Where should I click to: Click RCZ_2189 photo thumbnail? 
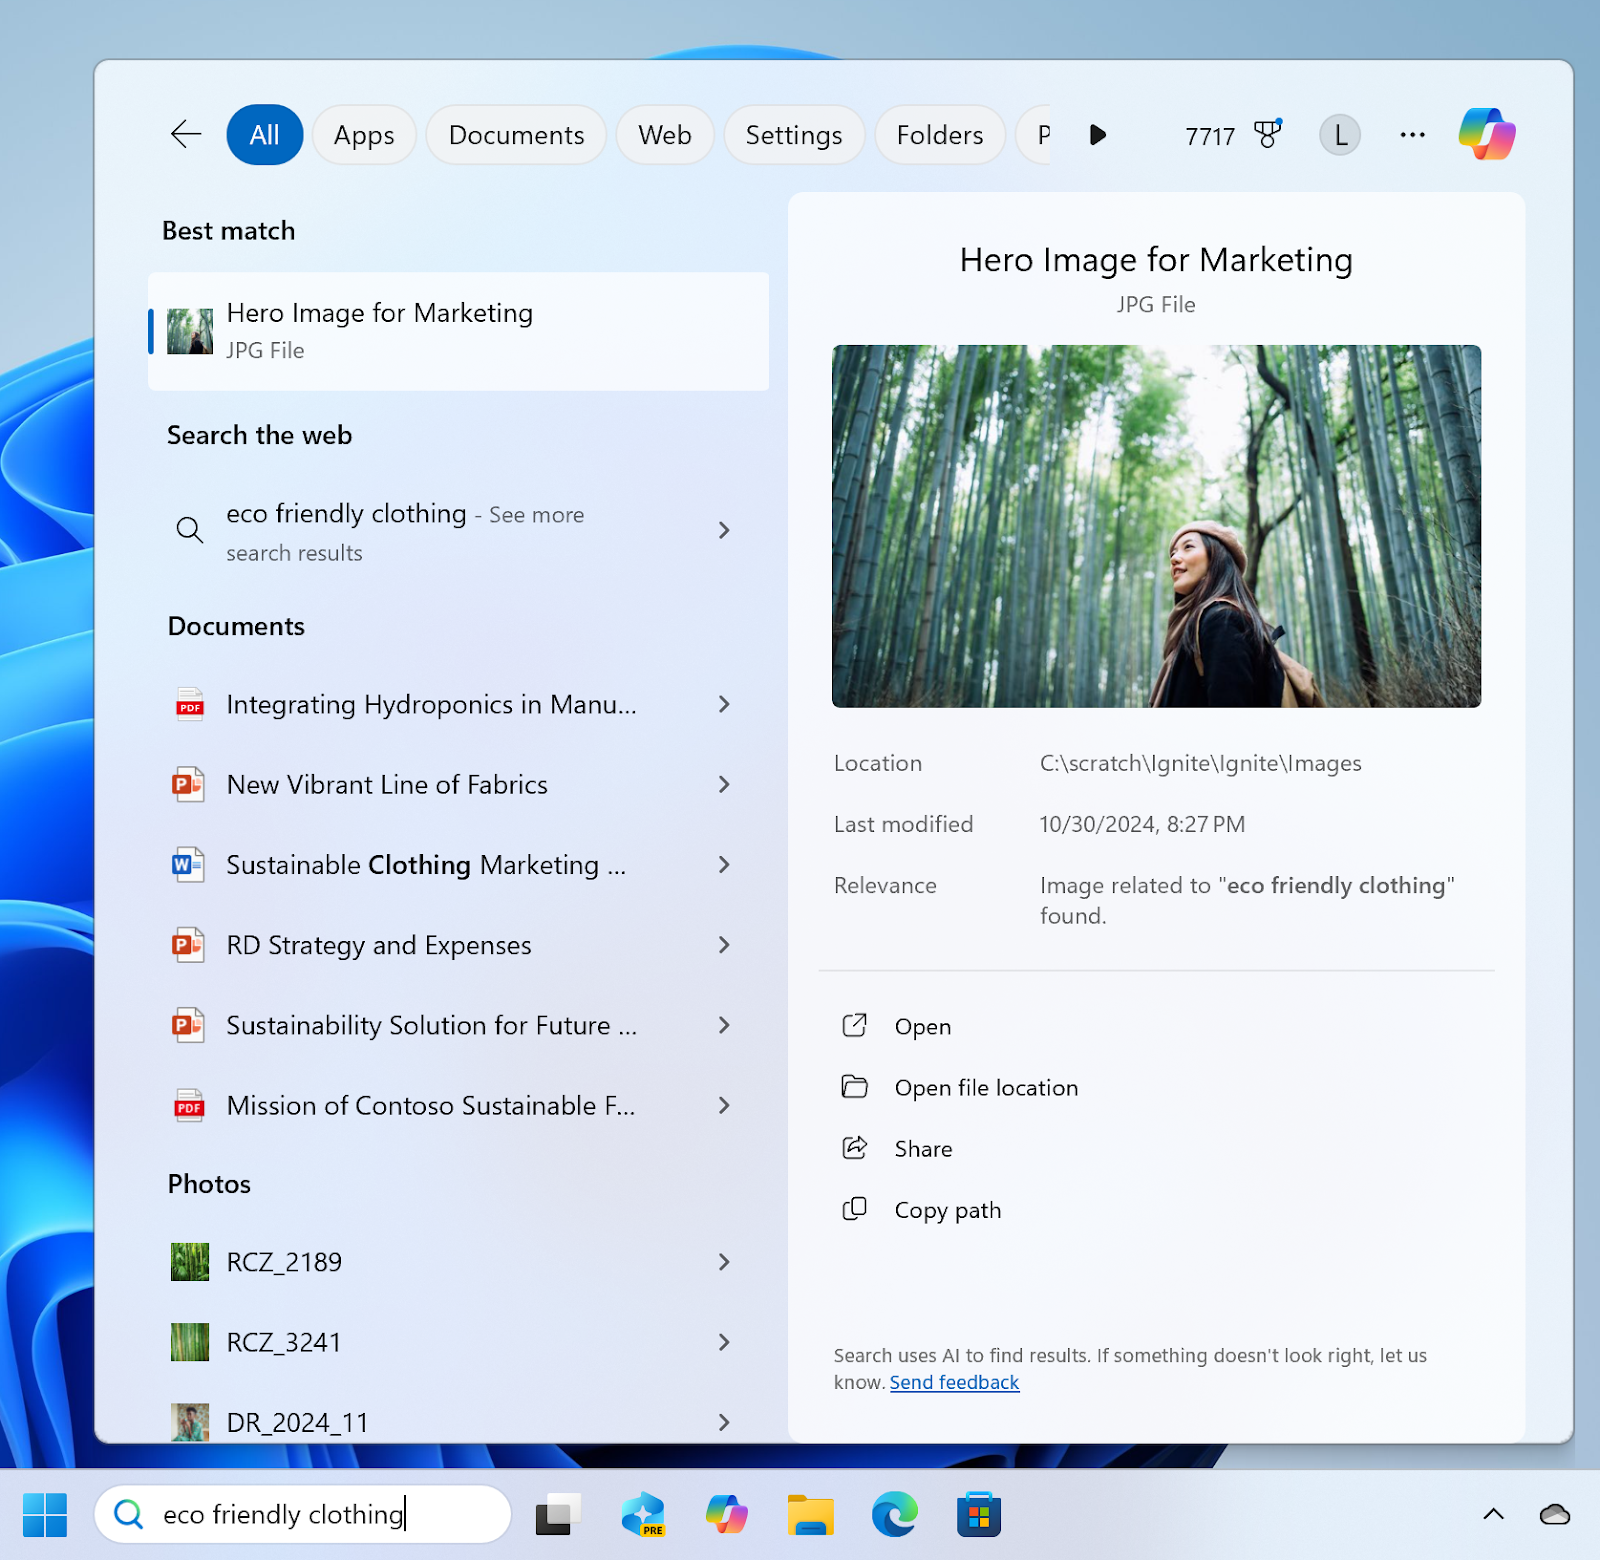pyautogui.click(x=189, y=1262)
